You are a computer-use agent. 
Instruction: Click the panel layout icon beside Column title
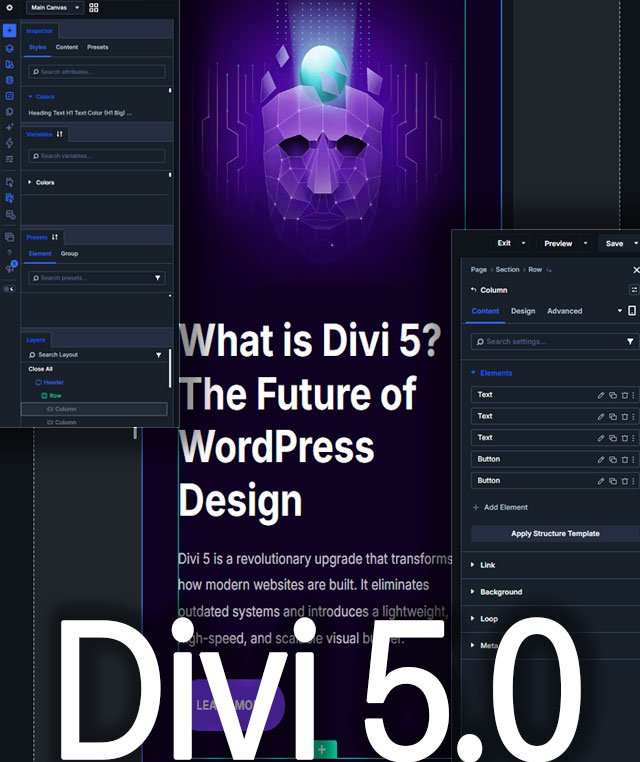[634, 290]
